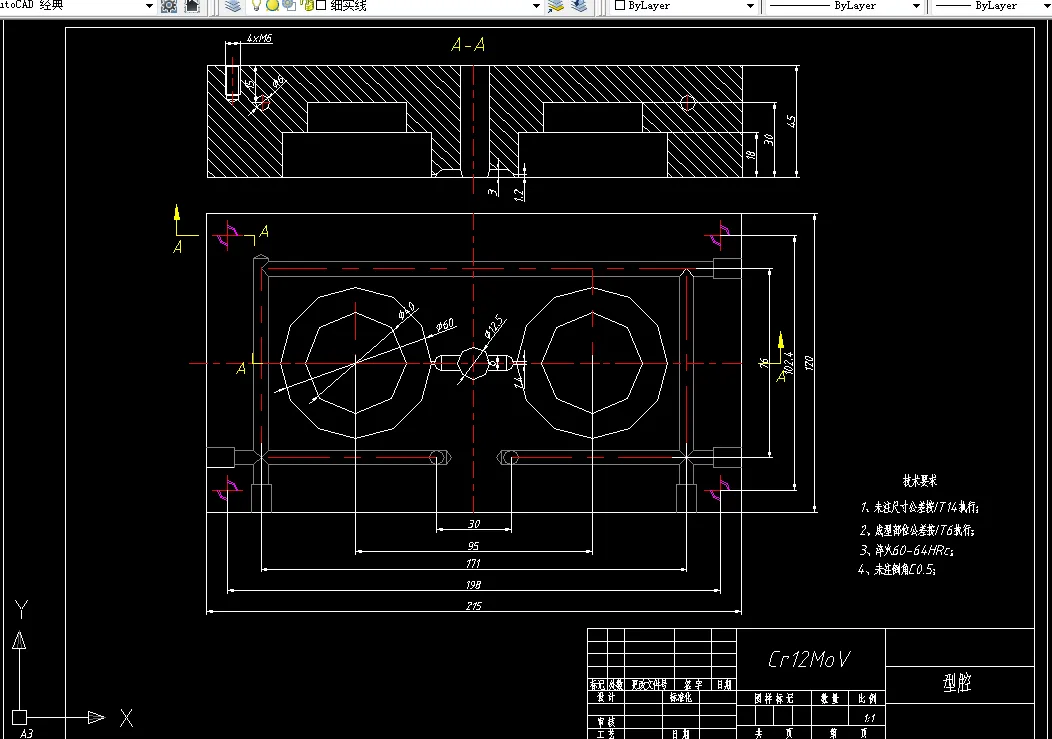
Task: Click the 198 dimension text
Action: (x=474, y=585)
